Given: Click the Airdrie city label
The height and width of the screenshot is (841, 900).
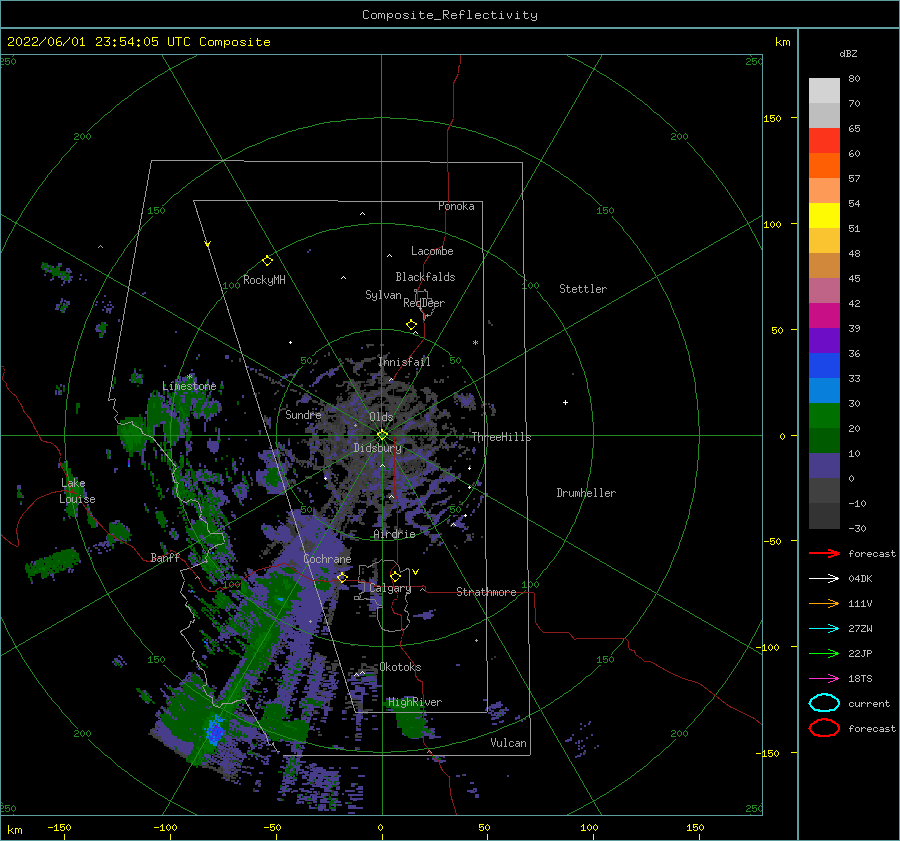Looking at the screenshot, I should coord(394,534).
